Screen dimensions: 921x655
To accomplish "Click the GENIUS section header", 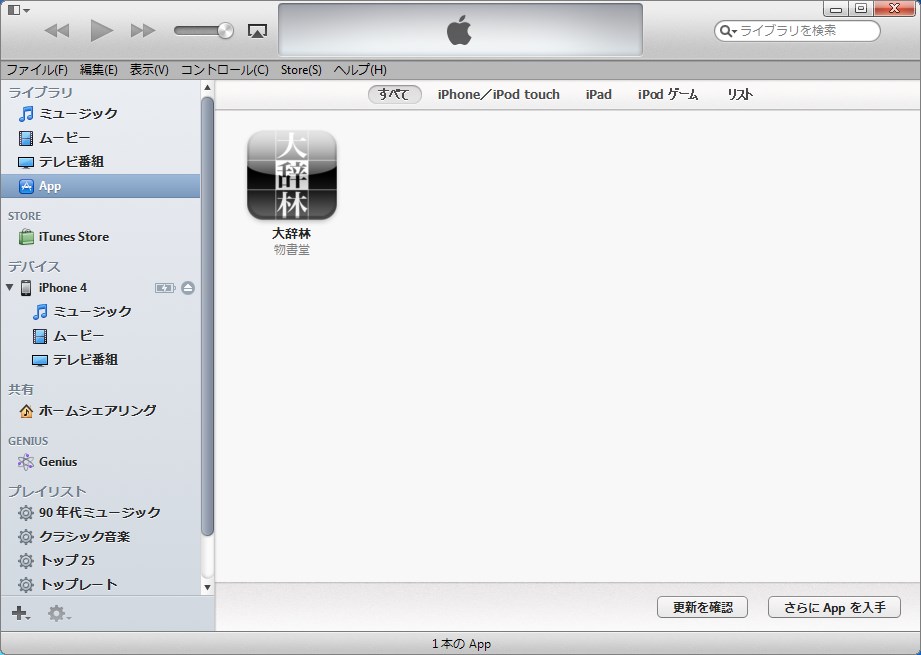I will pos(28,441).
